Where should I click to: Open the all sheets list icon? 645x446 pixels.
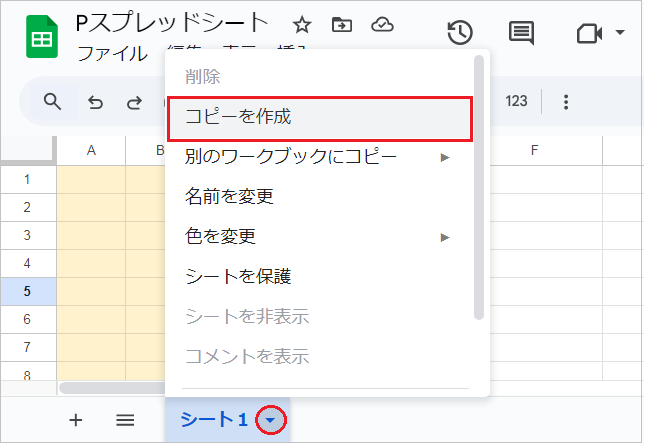click(125, 420)
